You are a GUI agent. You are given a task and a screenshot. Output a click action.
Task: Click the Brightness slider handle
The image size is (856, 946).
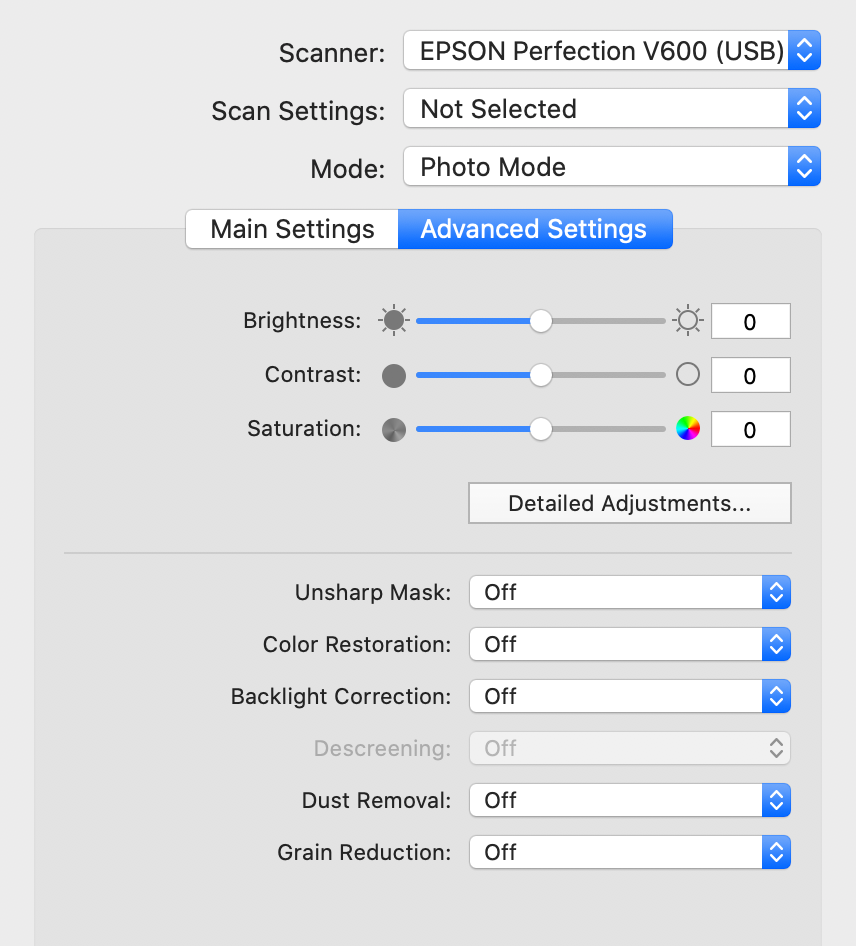(541, 321)
